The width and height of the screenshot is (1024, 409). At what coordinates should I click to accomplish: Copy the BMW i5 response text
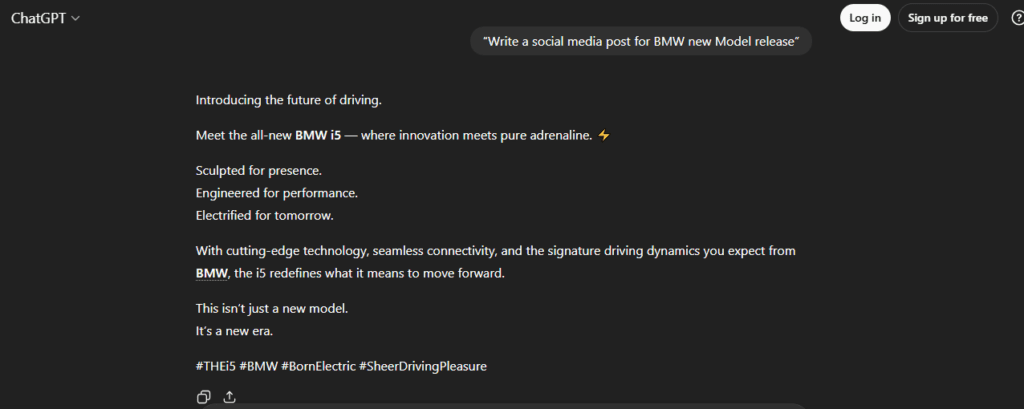click(x=203, y=397)
